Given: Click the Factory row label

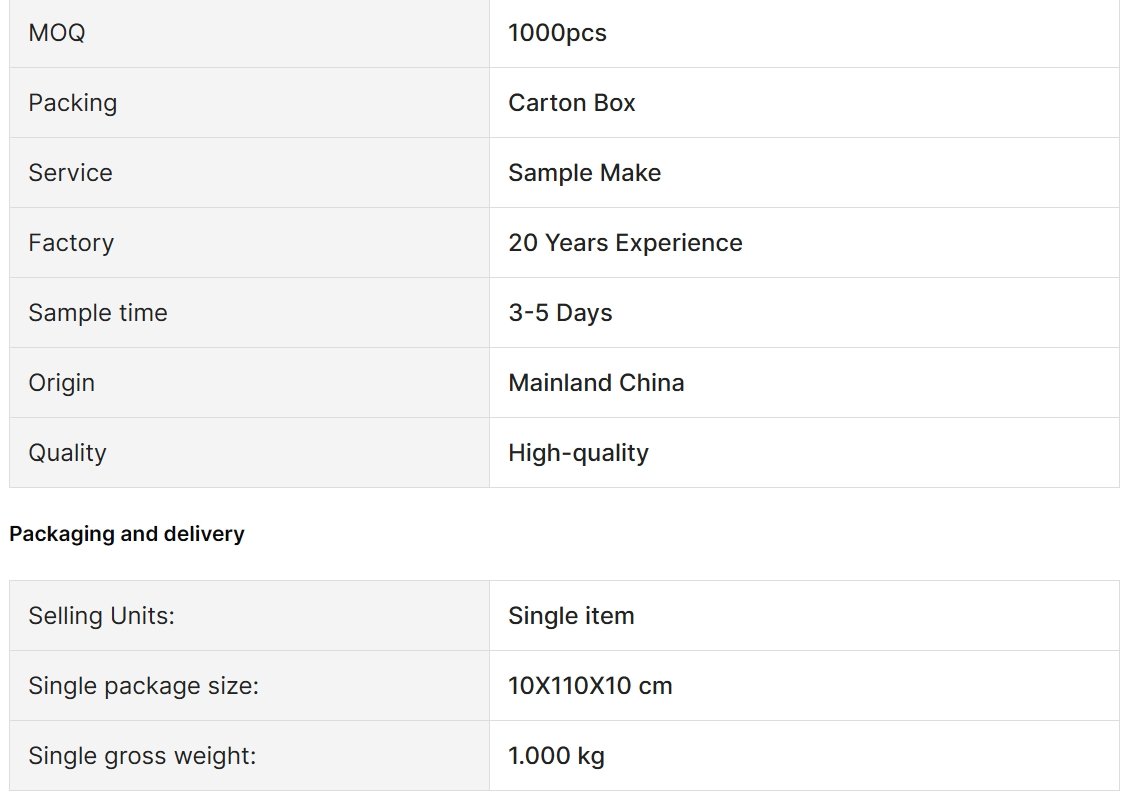Looking at the screenshot, I should pos(71,243).
